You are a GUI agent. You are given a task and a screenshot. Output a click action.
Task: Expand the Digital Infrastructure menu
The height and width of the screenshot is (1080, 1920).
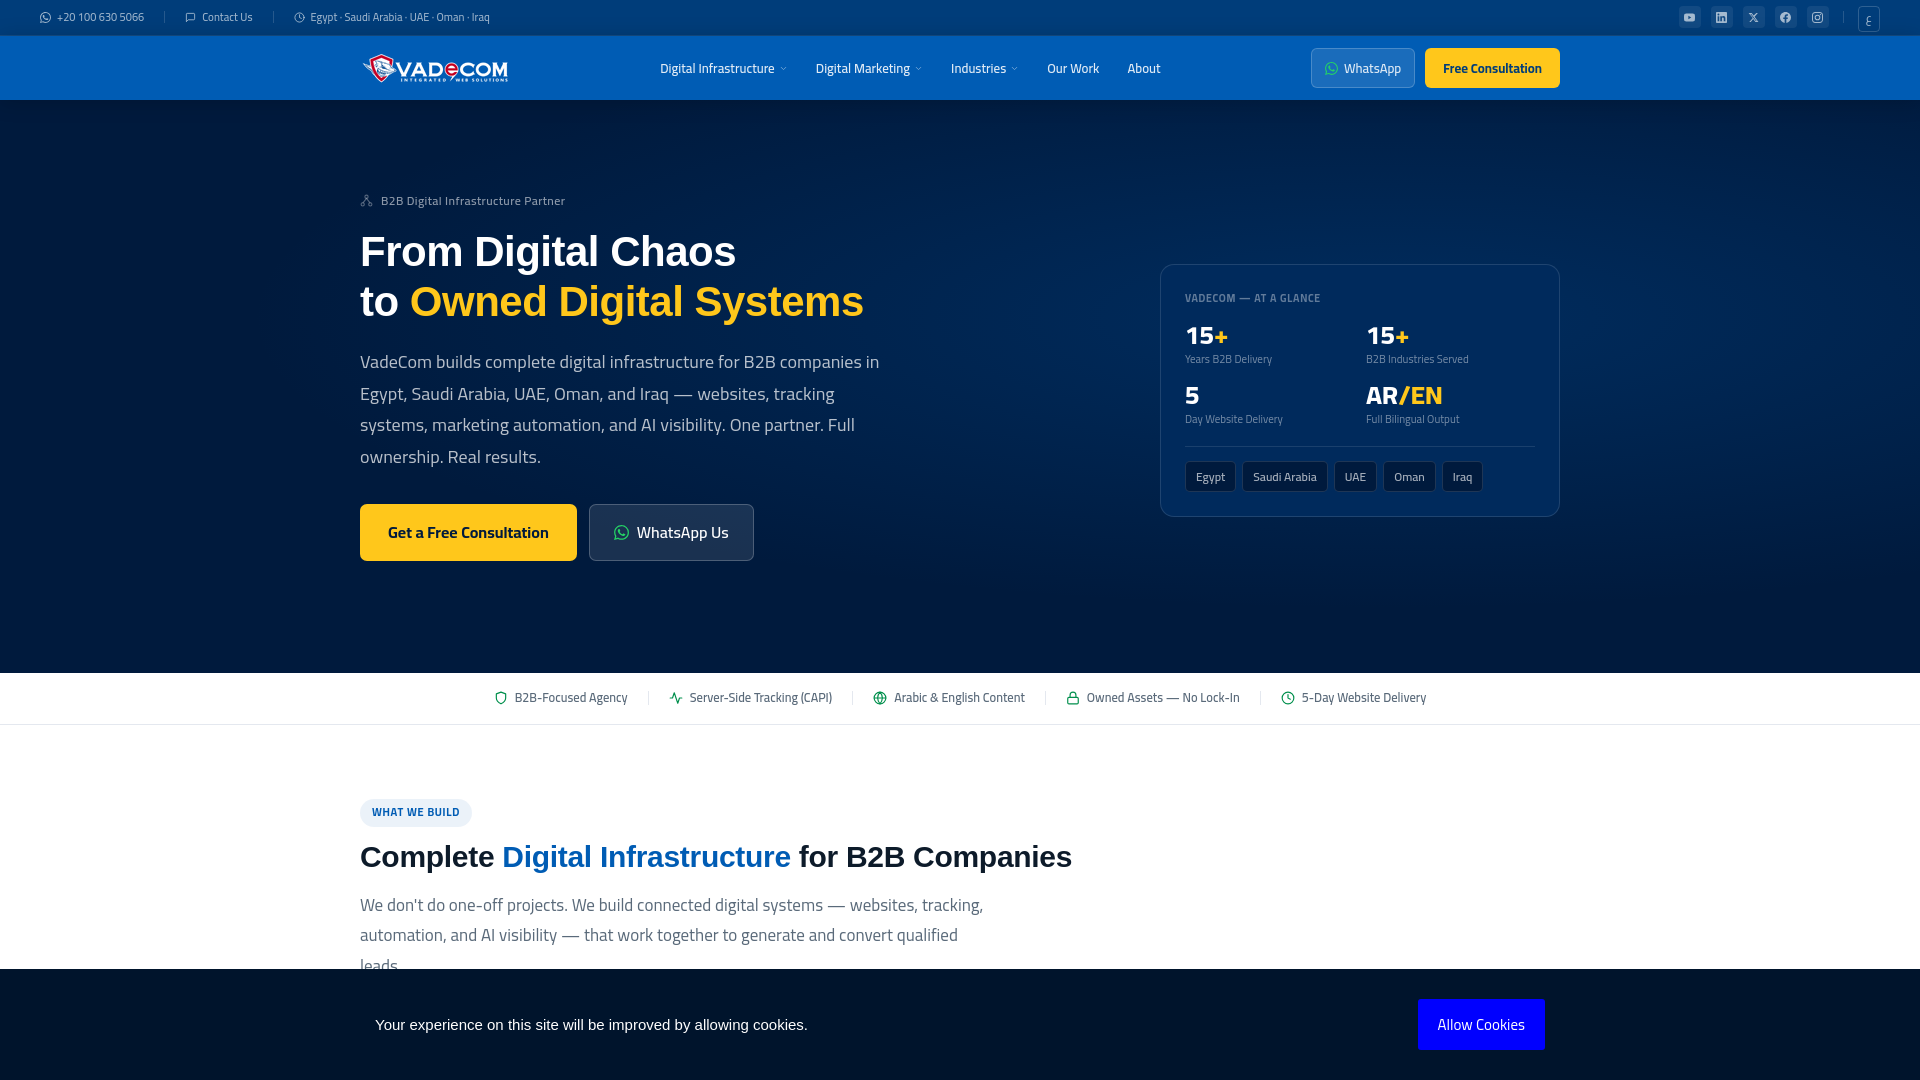coord(723,68)
